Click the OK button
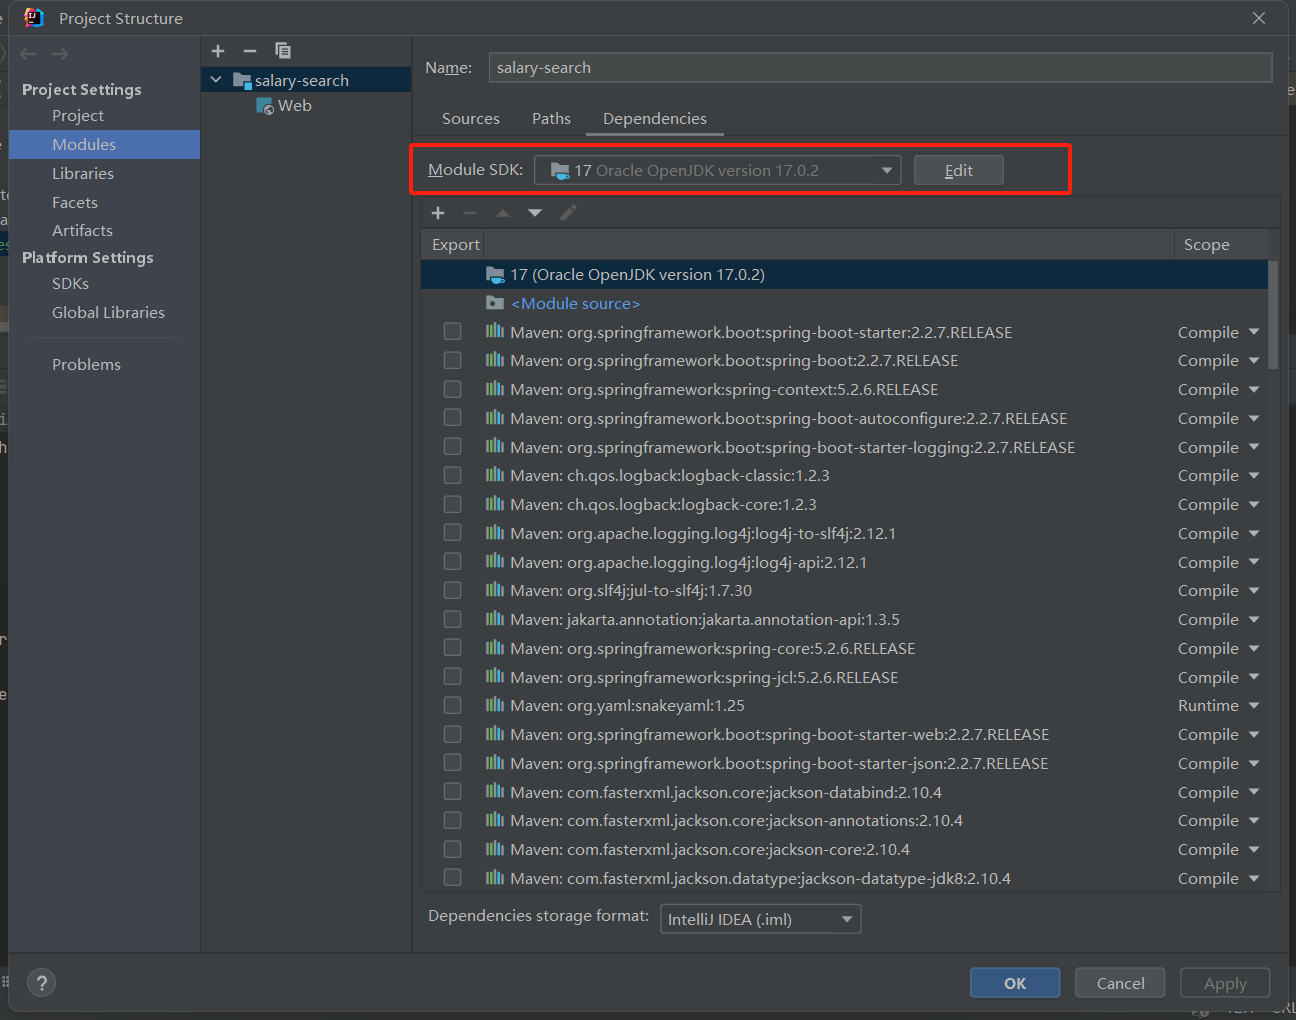Viewport: 1296px width, 1020px height. [1015, 983]
